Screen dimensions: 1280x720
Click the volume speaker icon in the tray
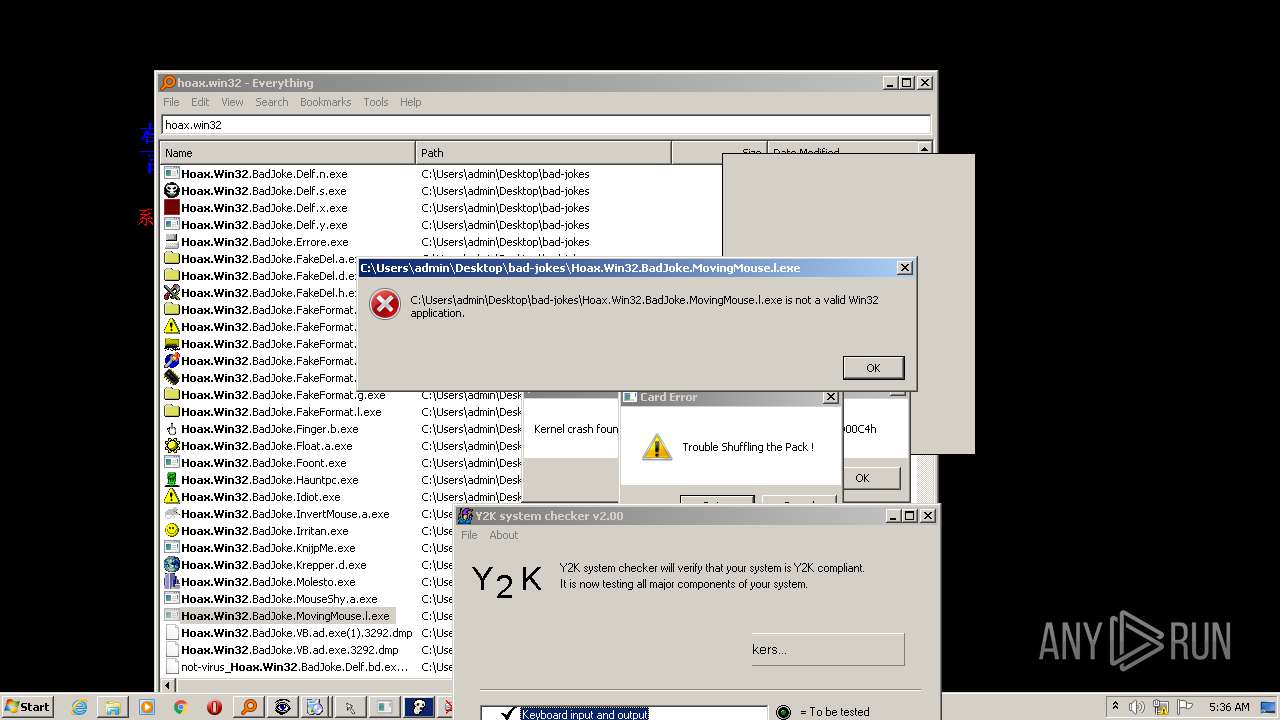[x=1137, y=707]
